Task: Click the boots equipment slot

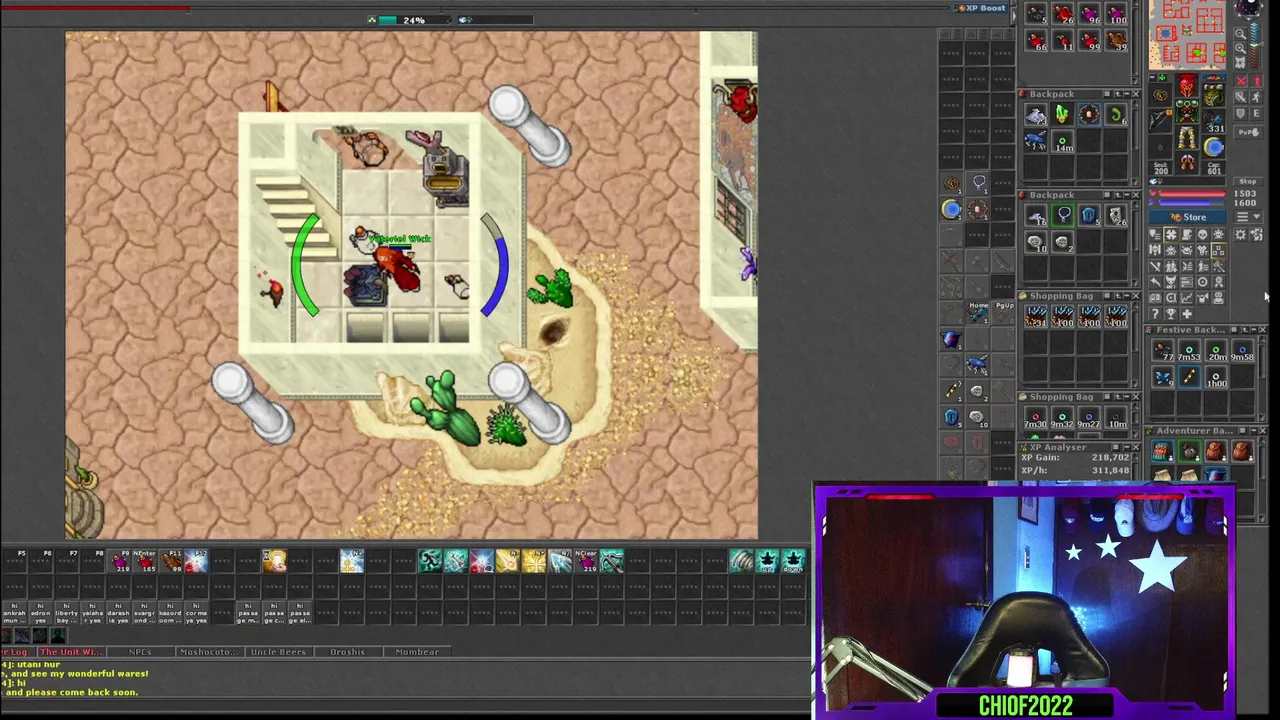Action: point(1186,161)
